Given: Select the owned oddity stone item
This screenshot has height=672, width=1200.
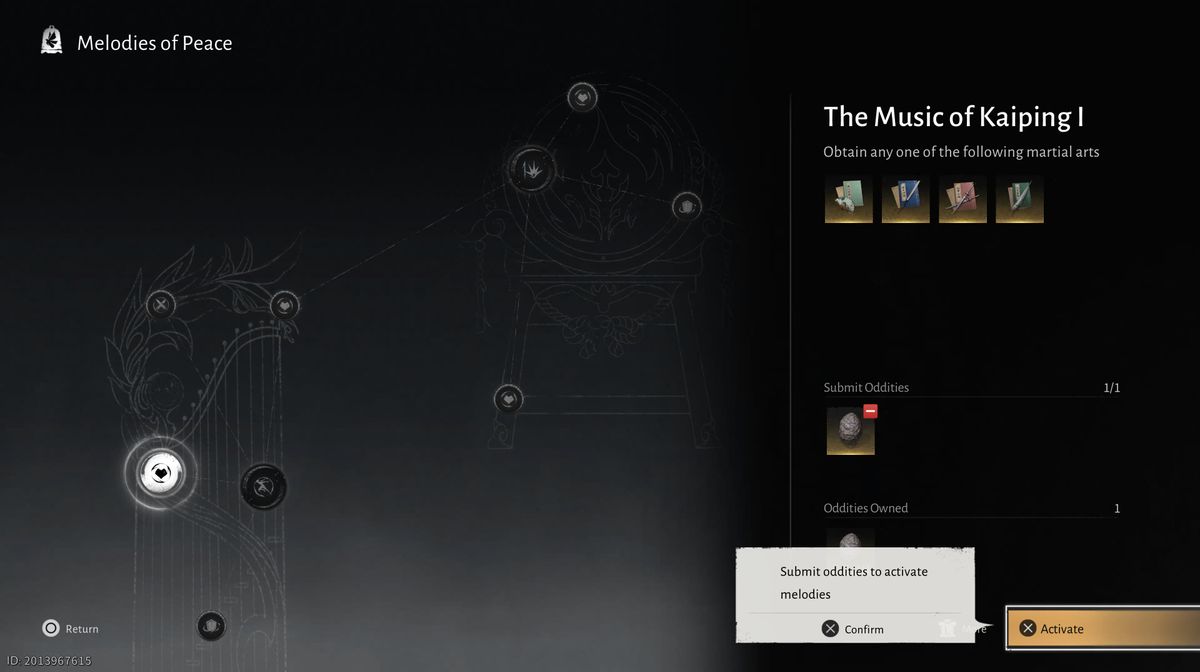Looking at the screenshot, I should pyautogui.click(x=850, y=540).
